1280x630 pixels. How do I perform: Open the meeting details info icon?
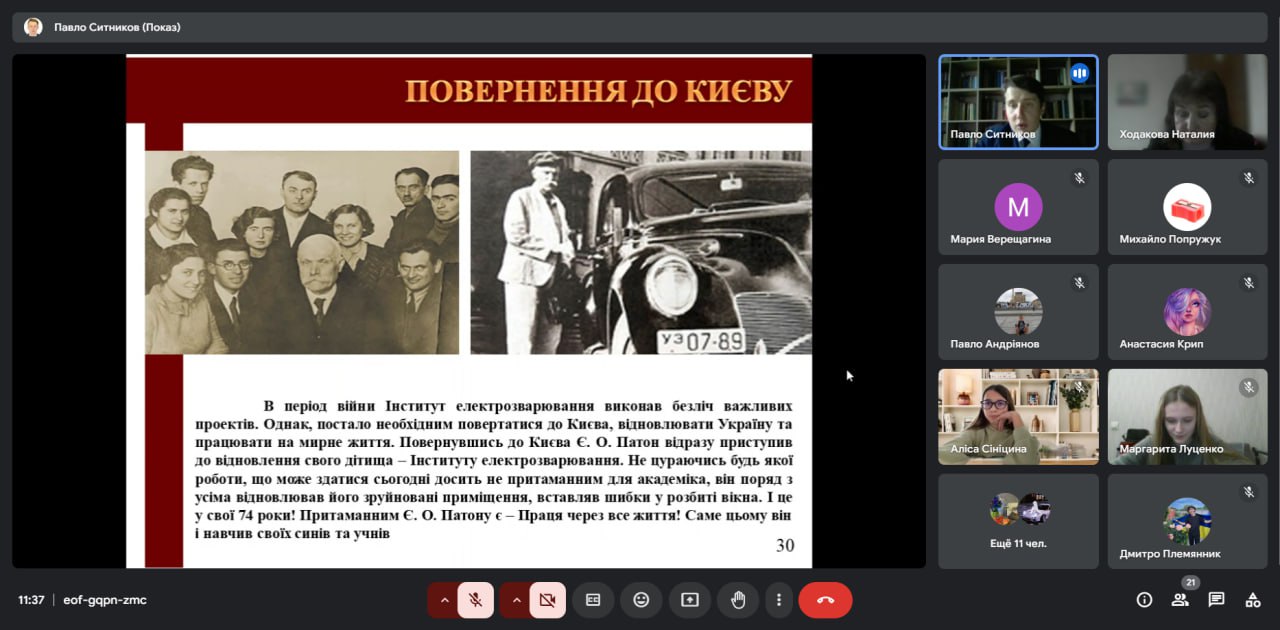coord(1144,600)
